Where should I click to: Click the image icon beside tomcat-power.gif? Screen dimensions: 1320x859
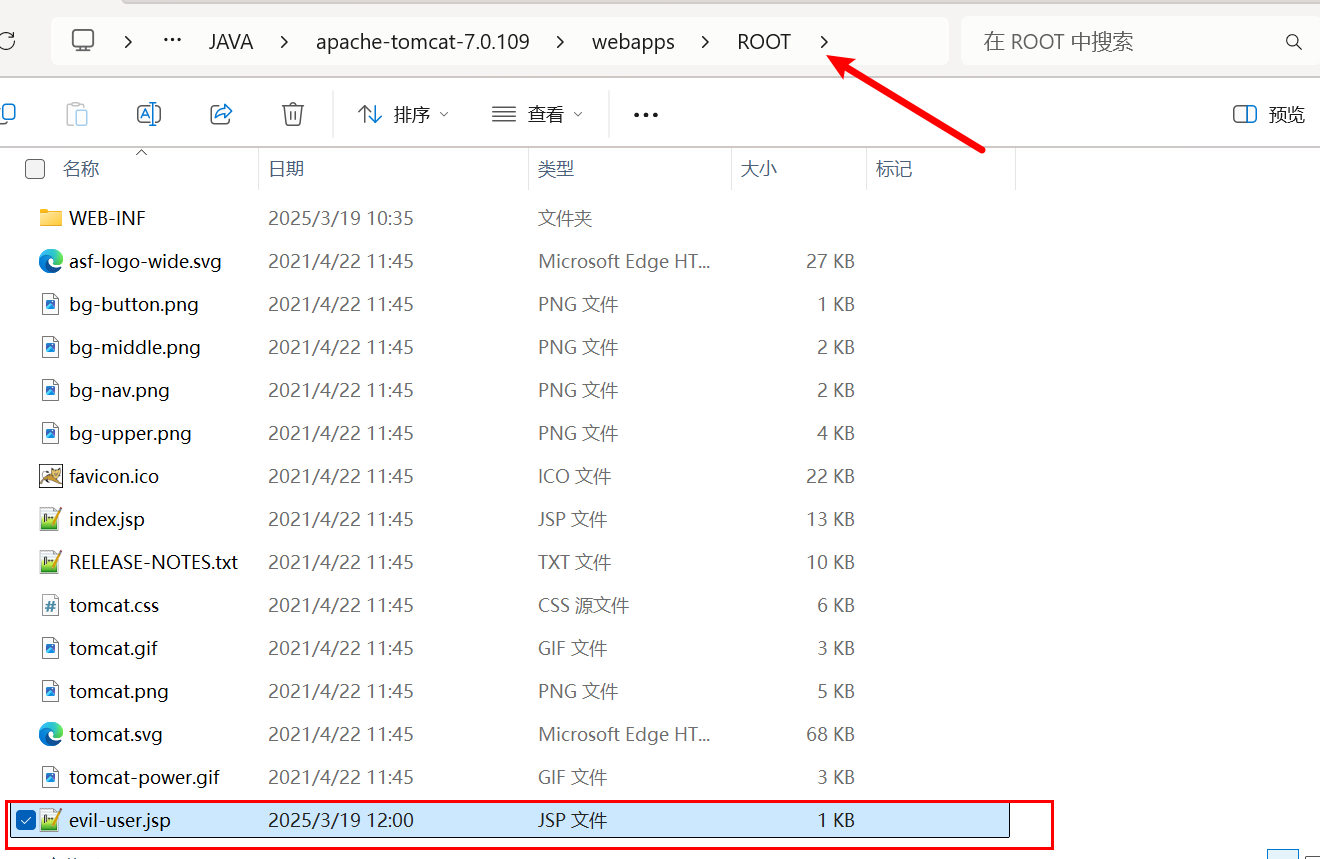tap(50, 777)
